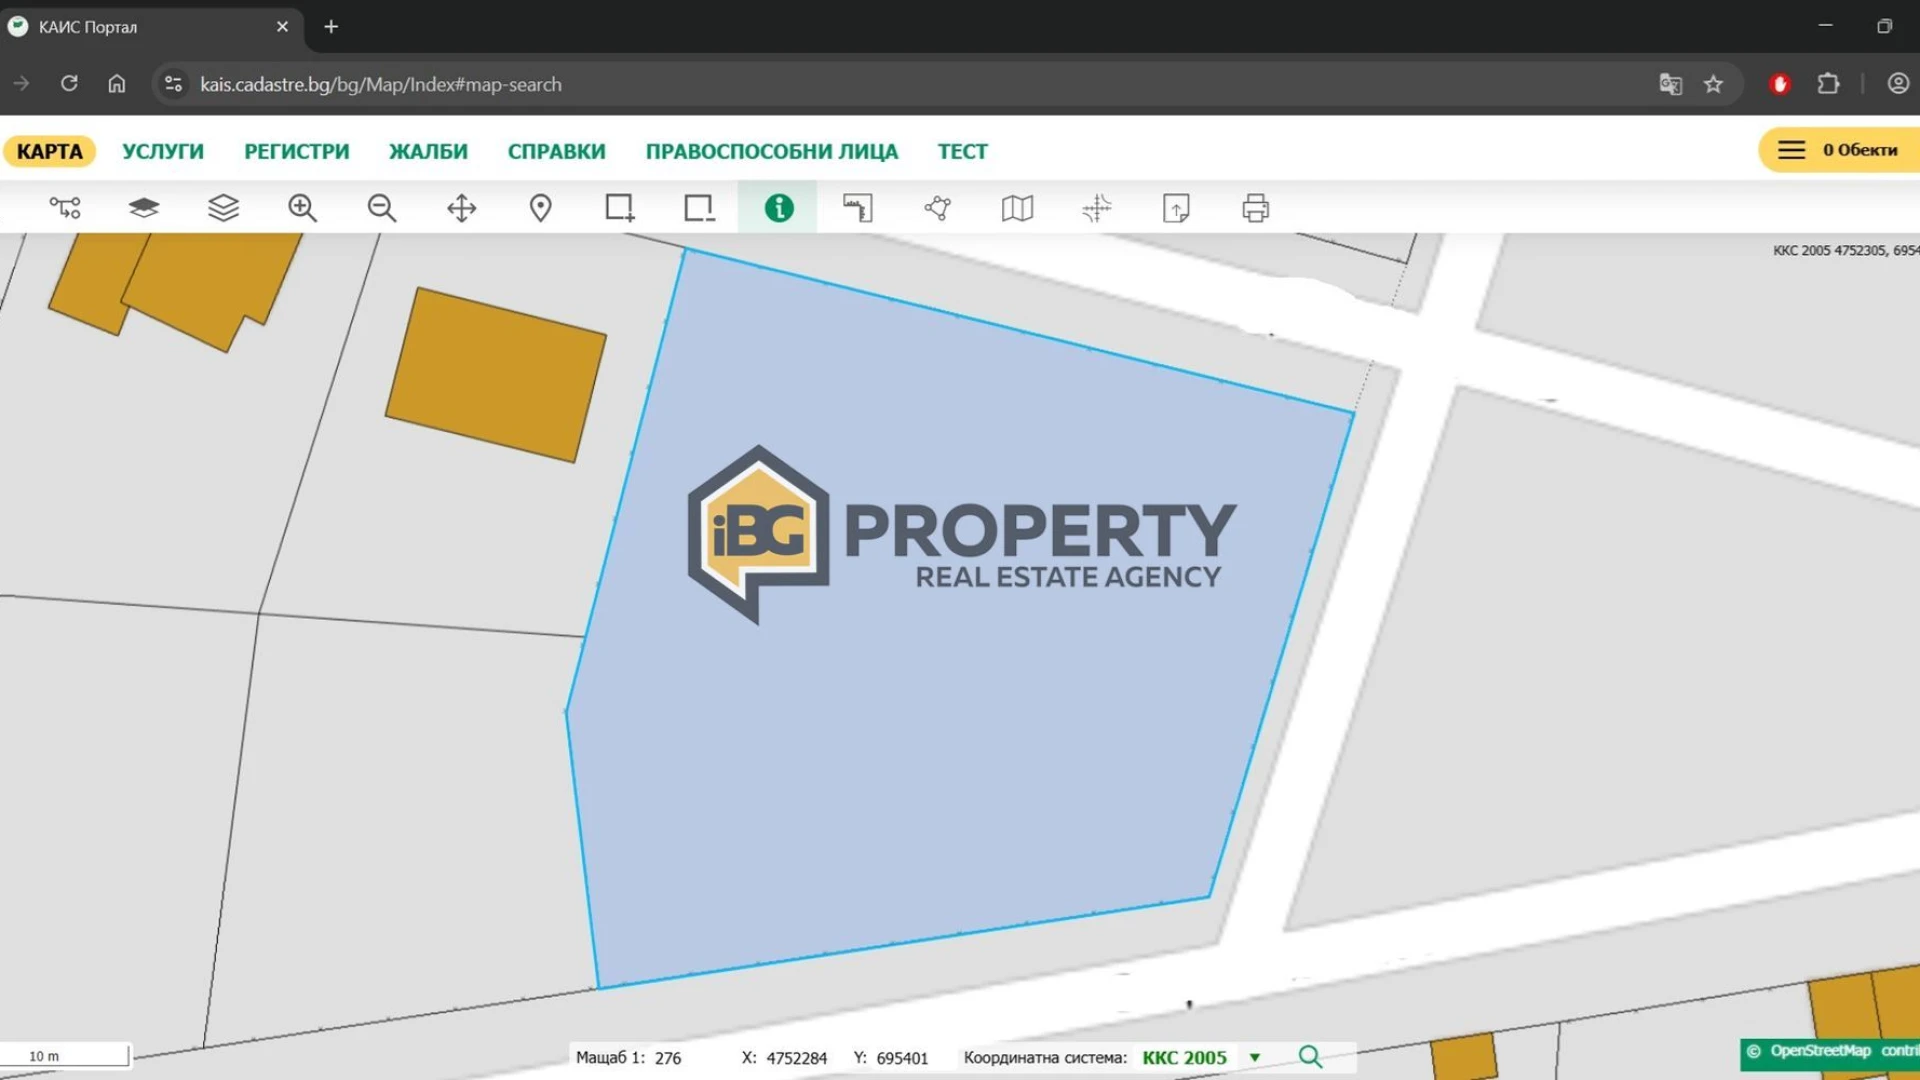Image resolution: width=1920 pixels, height=1080 pixels.
Task: Click the scale value 276 field
Action: 668,1058
